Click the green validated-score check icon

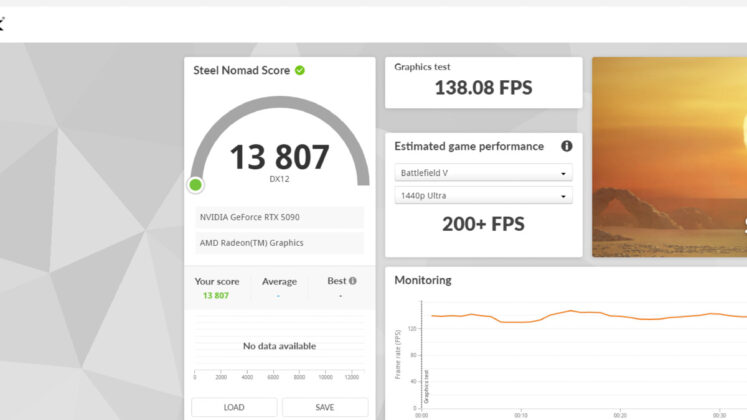(300, 70)
